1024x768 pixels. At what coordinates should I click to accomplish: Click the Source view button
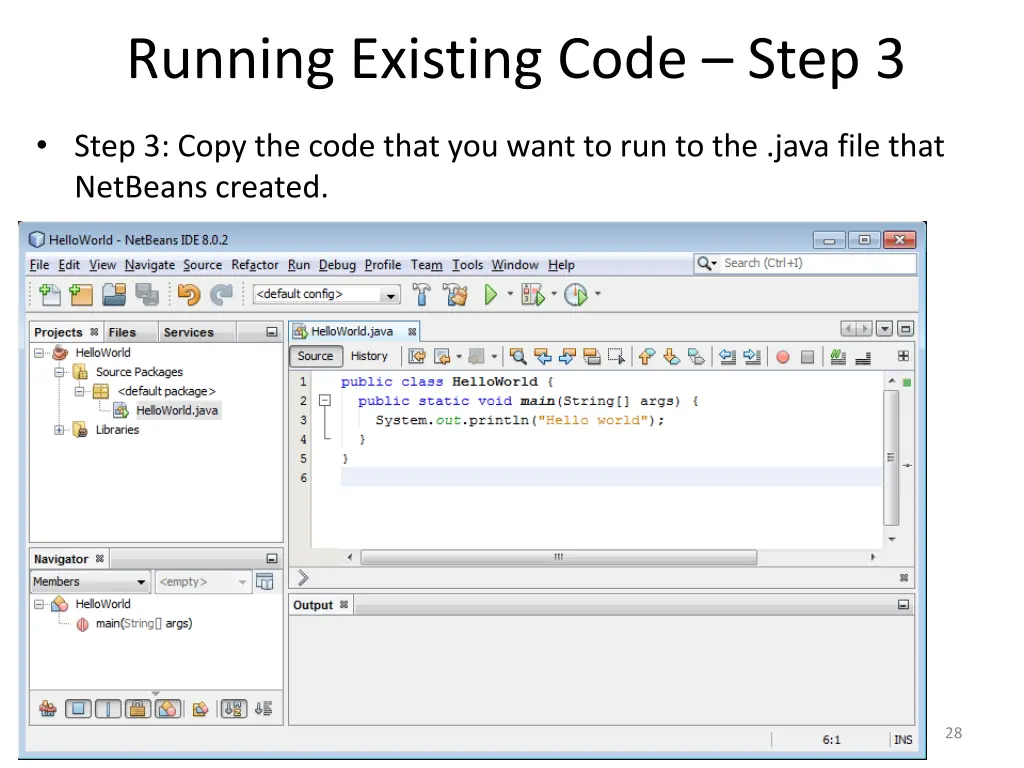pos(315,356)
